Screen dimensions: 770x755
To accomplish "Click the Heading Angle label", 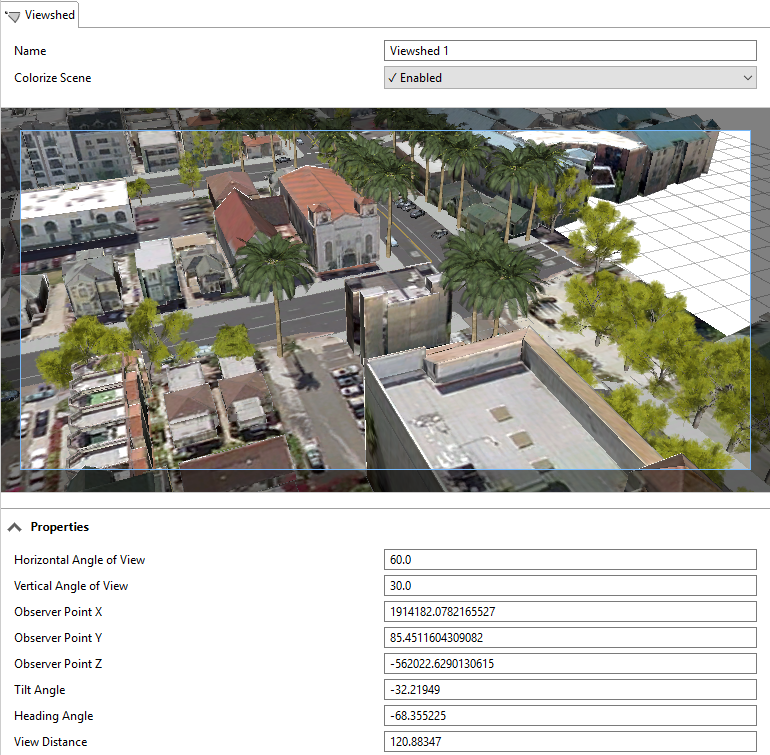I will click(x=54, y=716).
